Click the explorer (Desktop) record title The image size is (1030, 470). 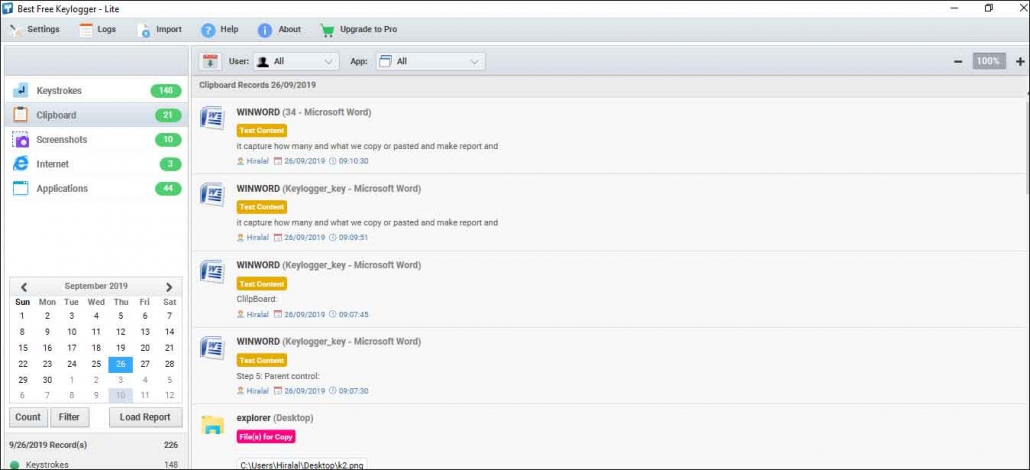(275, 418)
